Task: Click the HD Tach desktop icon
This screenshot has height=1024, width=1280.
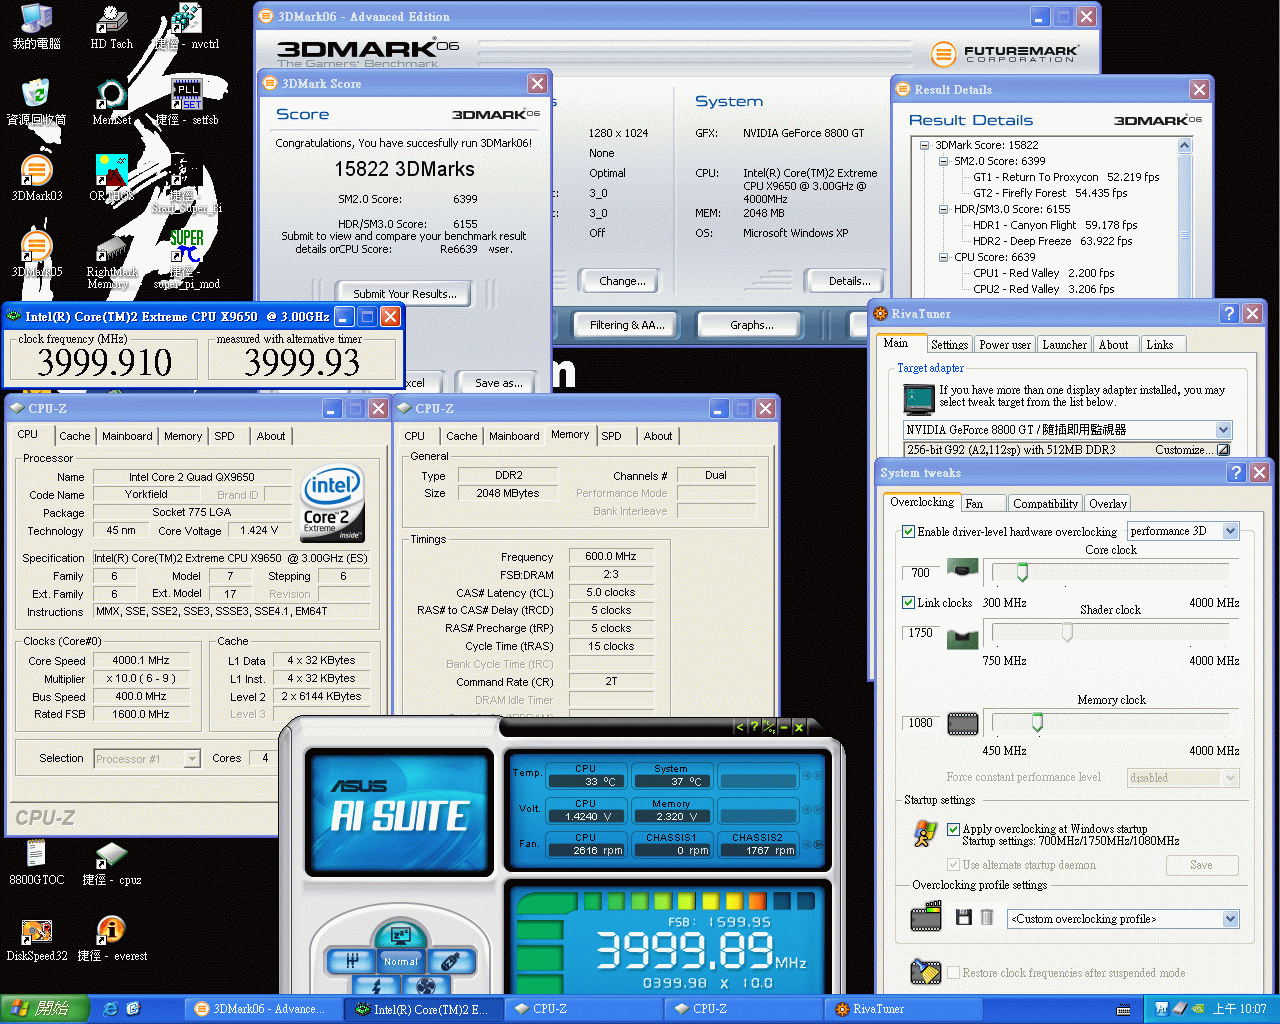Action: click(111, 21)
